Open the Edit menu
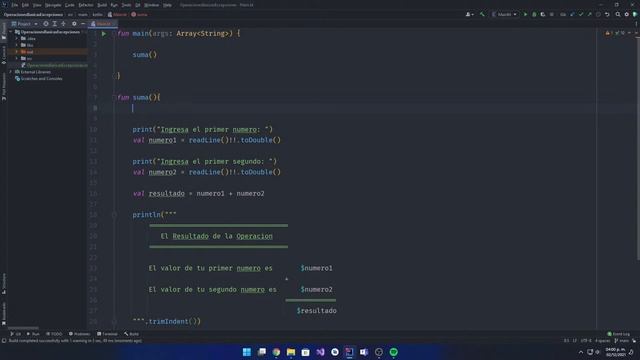 tap(25, 5)
